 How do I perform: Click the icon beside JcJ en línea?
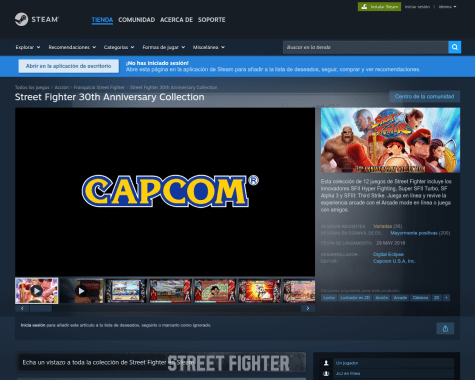326,373
